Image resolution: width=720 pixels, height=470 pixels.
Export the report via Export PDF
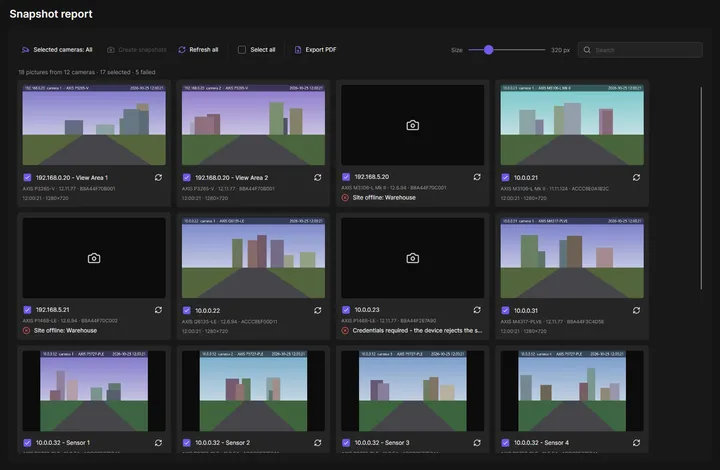click(x=315, y=50)
